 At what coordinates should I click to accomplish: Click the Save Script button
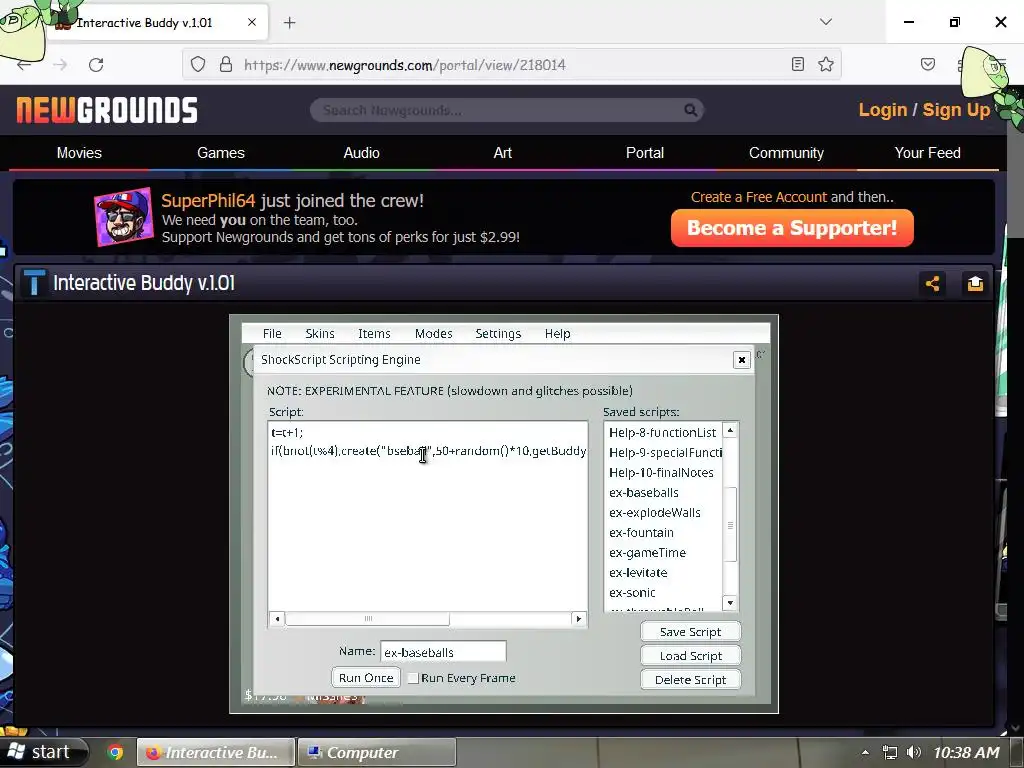(x=690, y=632)
